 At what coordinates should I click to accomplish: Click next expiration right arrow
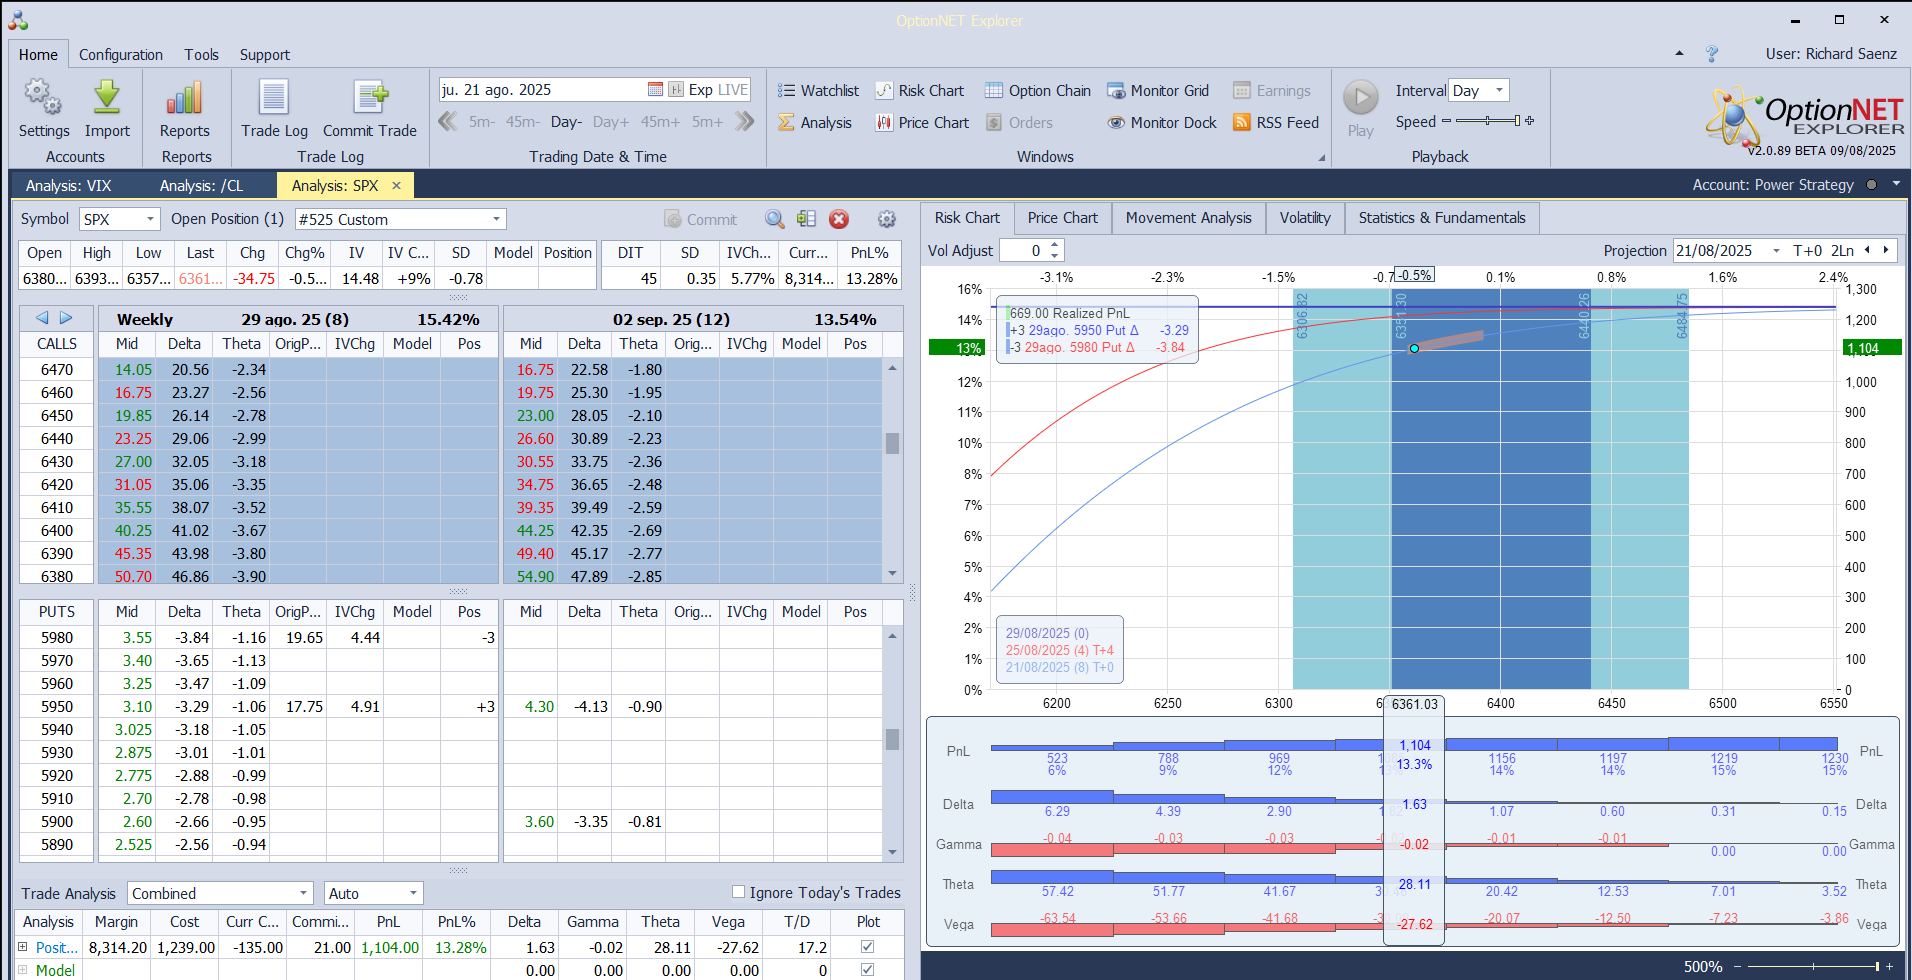(x=66, y=318)
